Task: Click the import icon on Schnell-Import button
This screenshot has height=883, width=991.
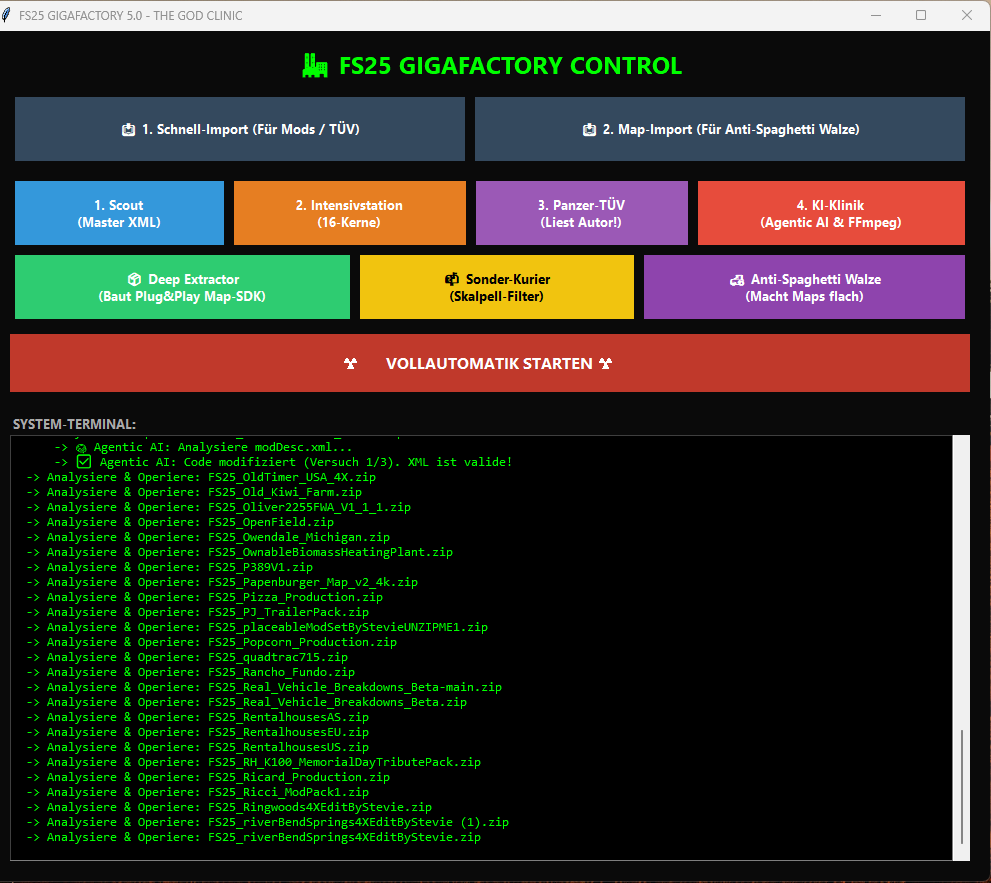Action: click(x=128, y=130)
